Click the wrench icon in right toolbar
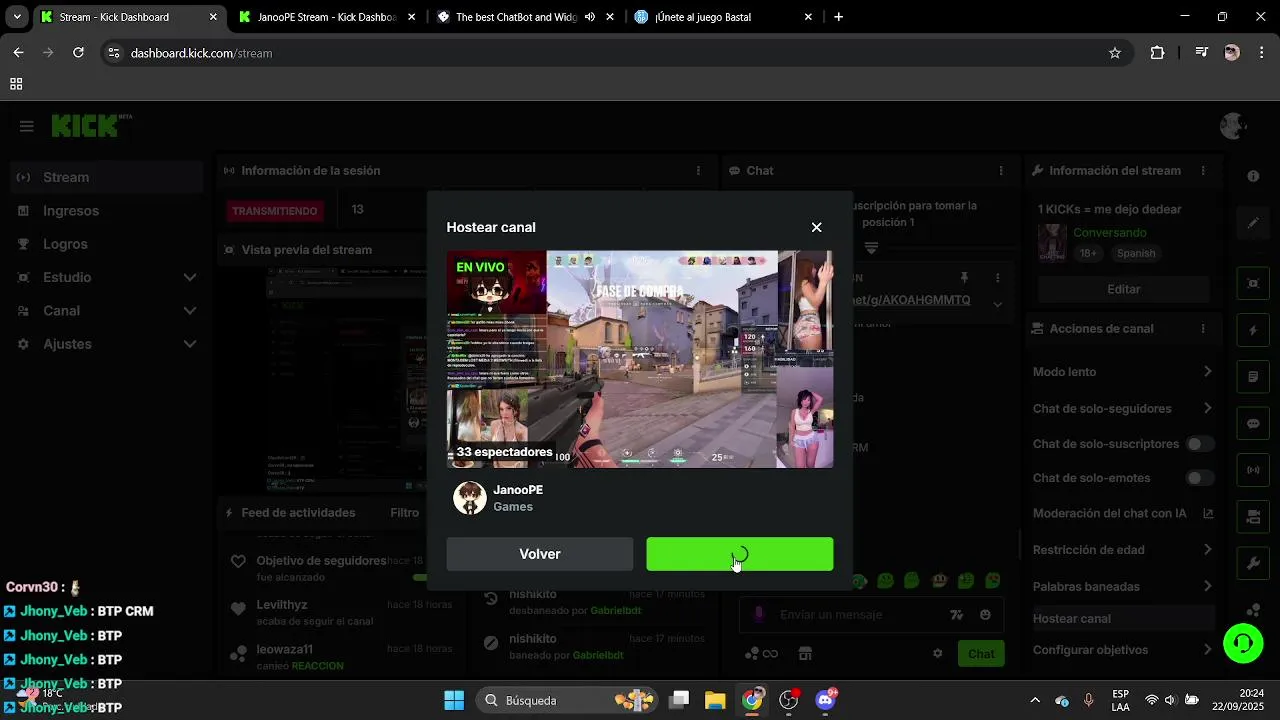Viewport: 1280px width, 720px height. 1253,564
